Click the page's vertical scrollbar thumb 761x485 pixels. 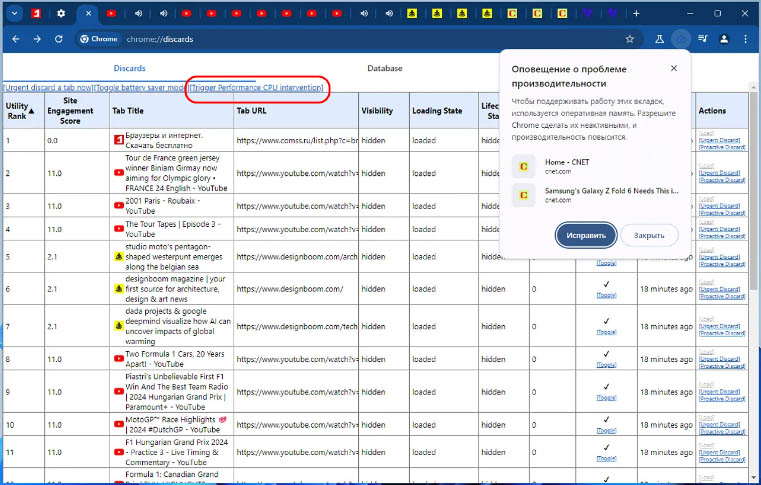[753, 189]
